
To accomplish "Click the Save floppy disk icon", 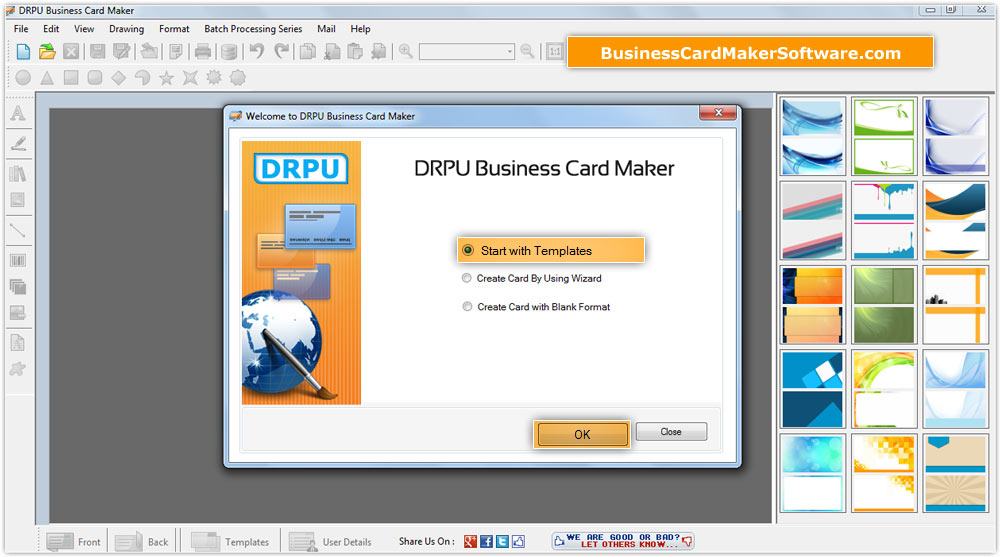I will pyautogui.click(x=98, y=52).
